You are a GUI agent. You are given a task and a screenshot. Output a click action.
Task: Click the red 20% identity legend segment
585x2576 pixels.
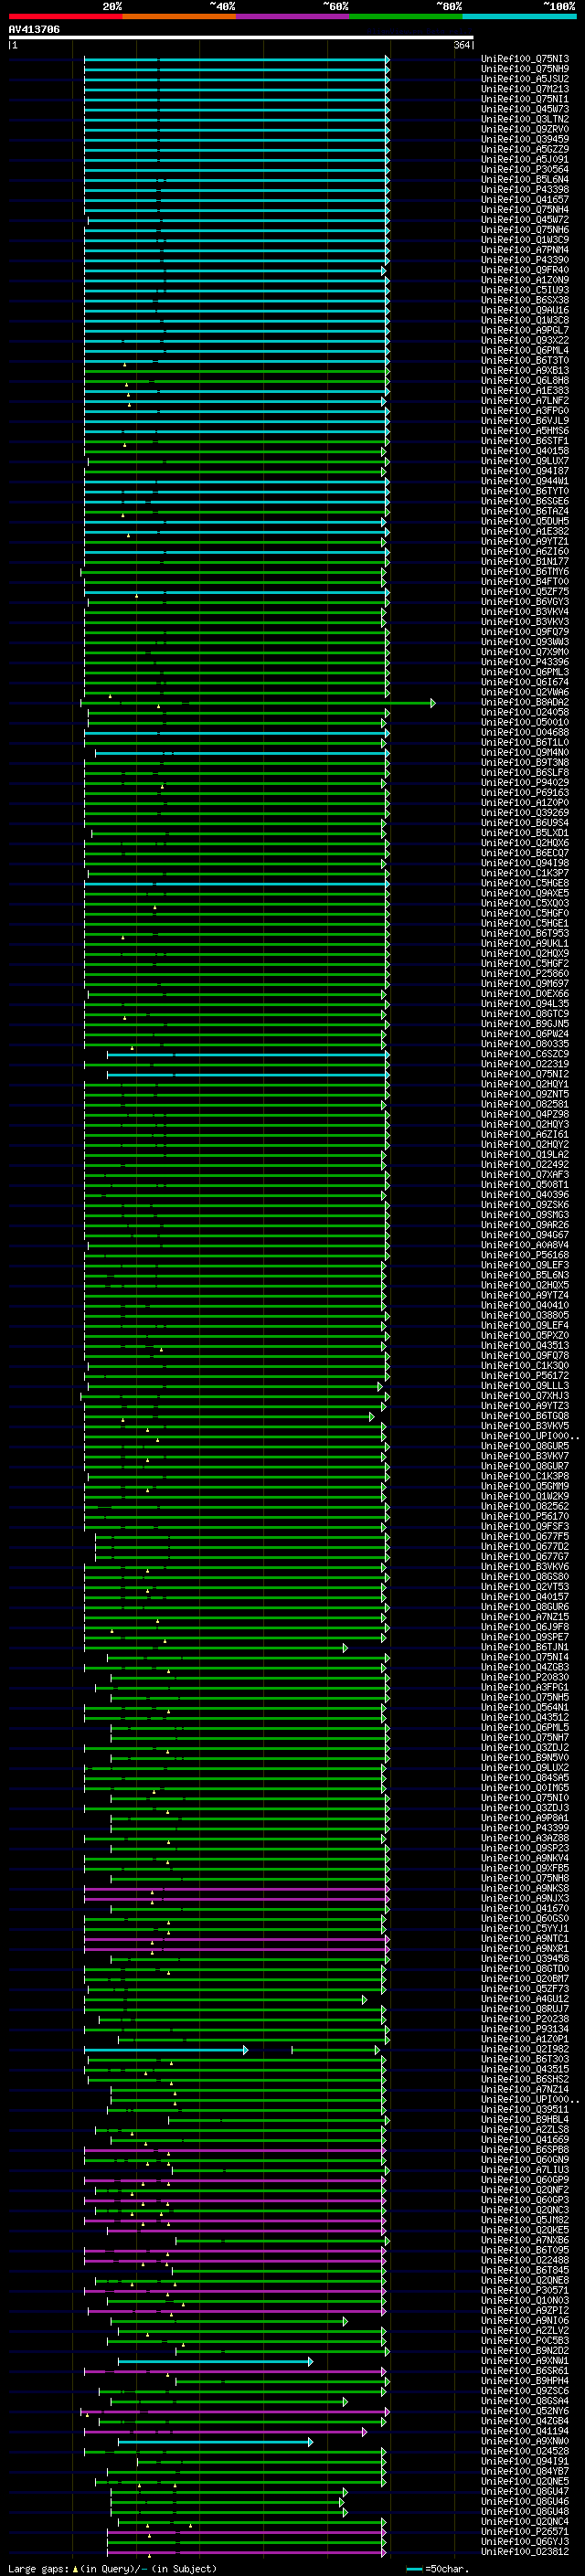coord(65,17)
